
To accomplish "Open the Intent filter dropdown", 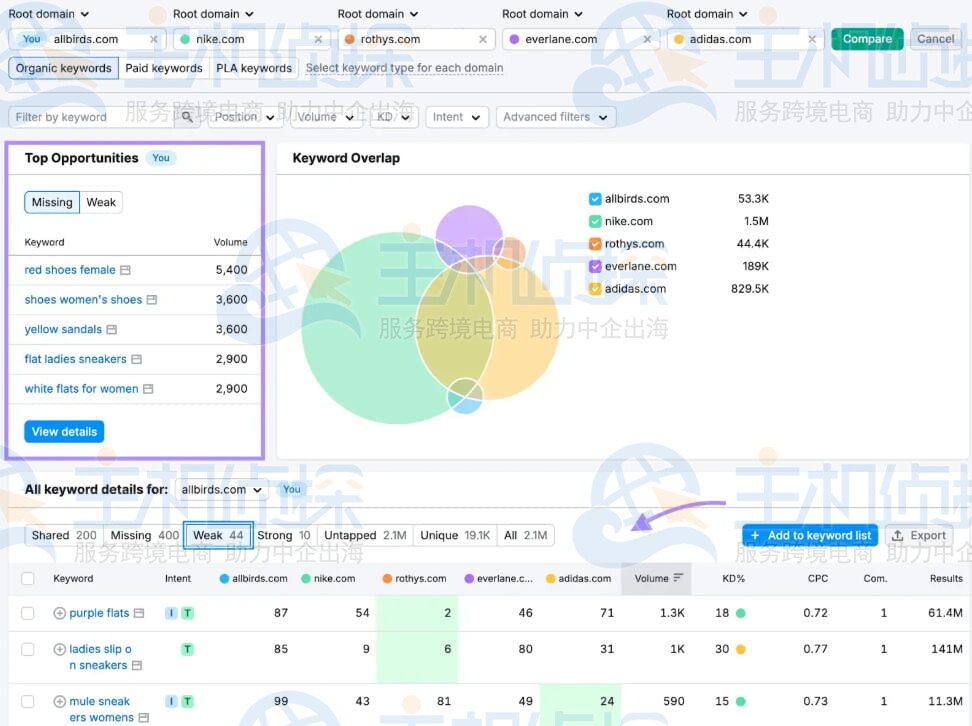I will (x=457, y=117).
